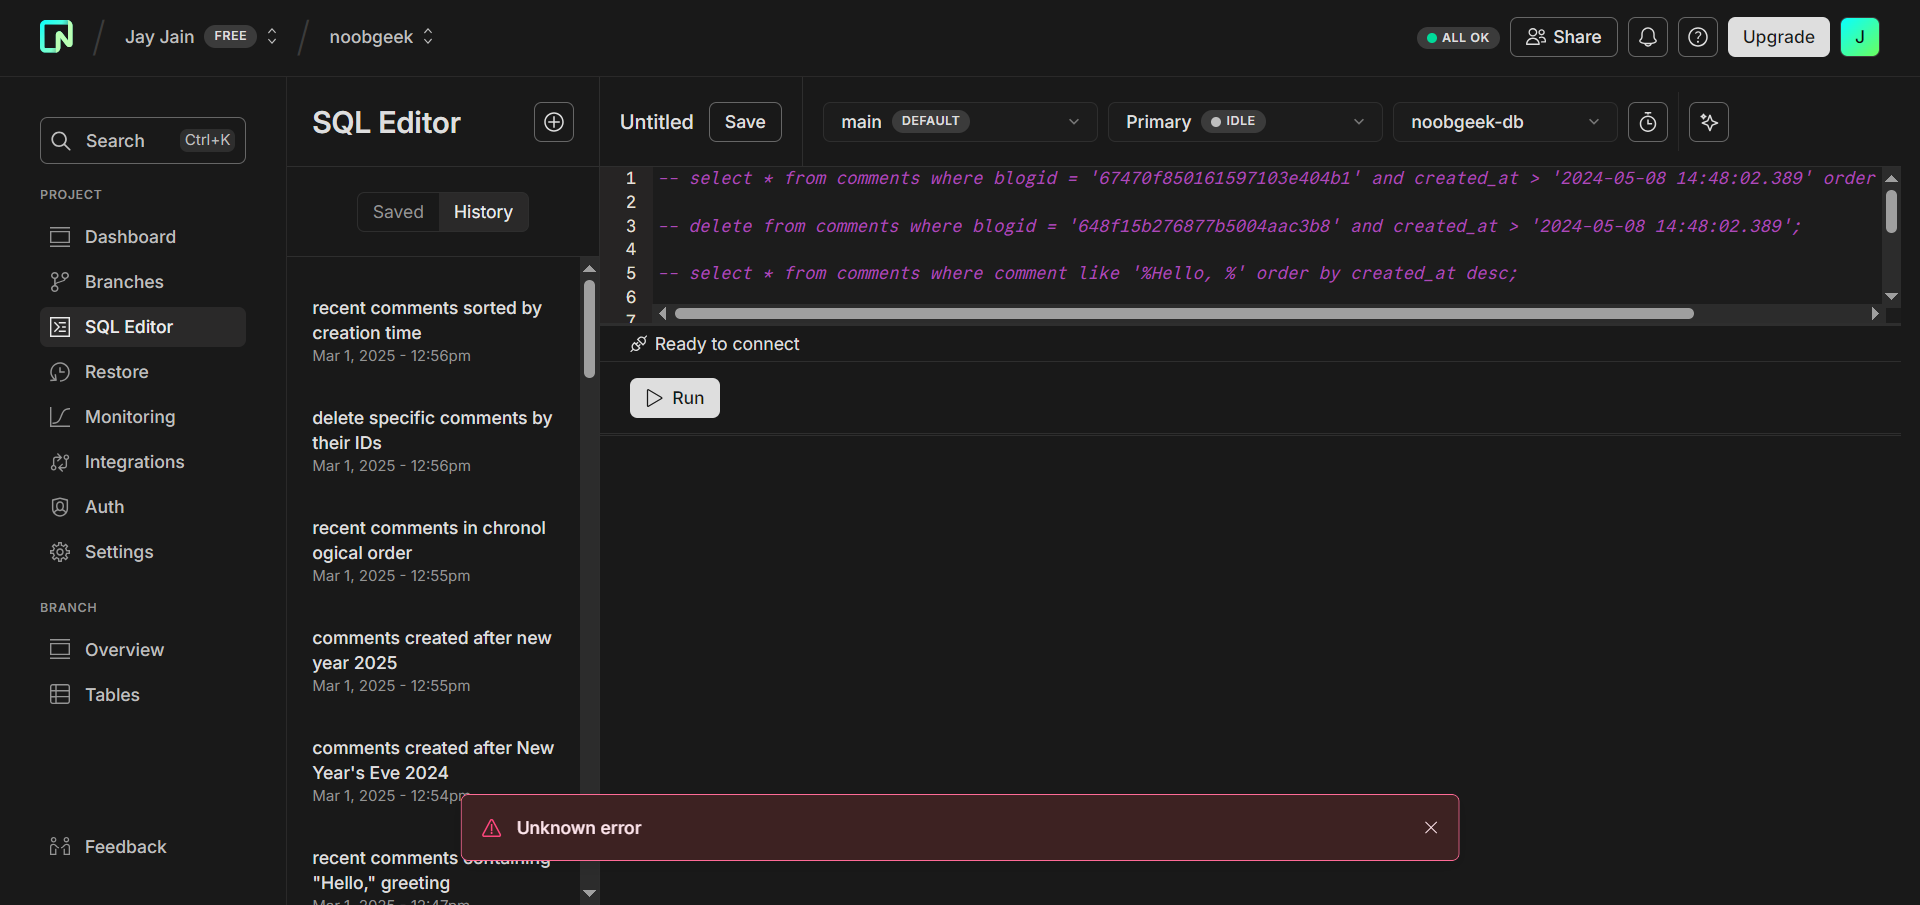The height and width of the screenshot is (905, 1920).
Task: Open the main branch dropdown
Action: tap(959, 121)
